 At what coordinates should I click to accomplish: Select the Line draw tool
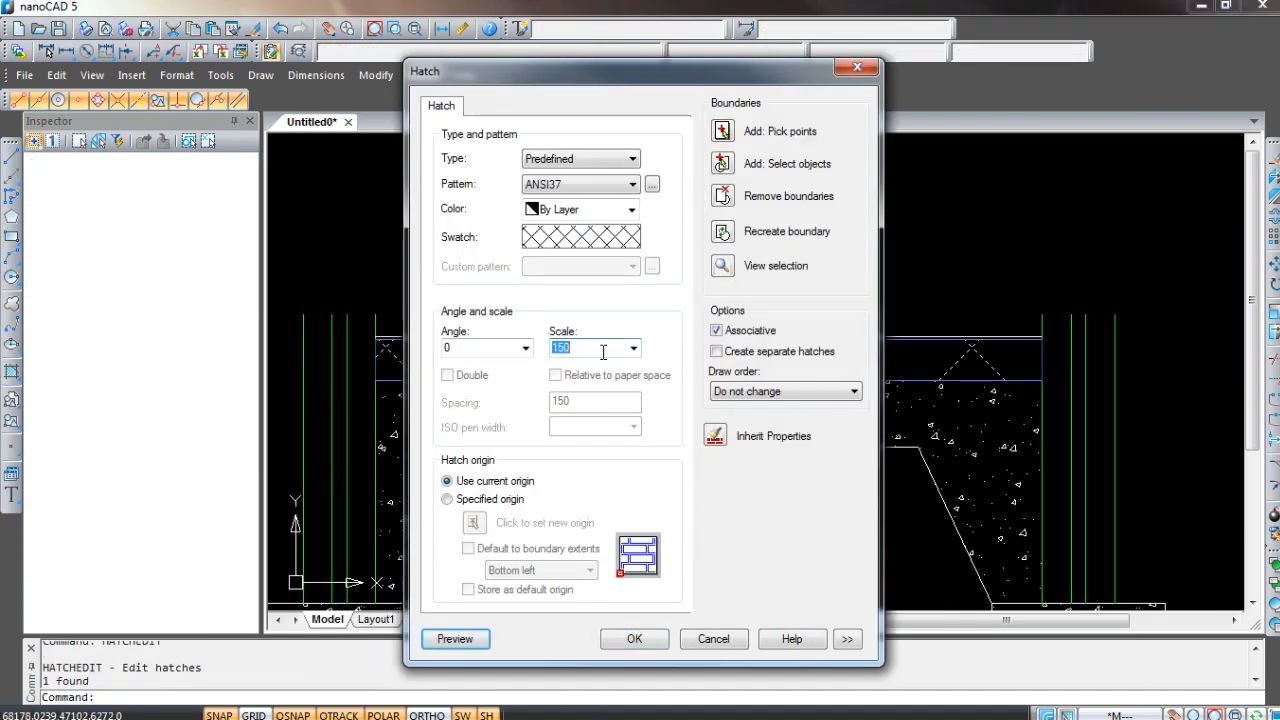tap(11, 154)
